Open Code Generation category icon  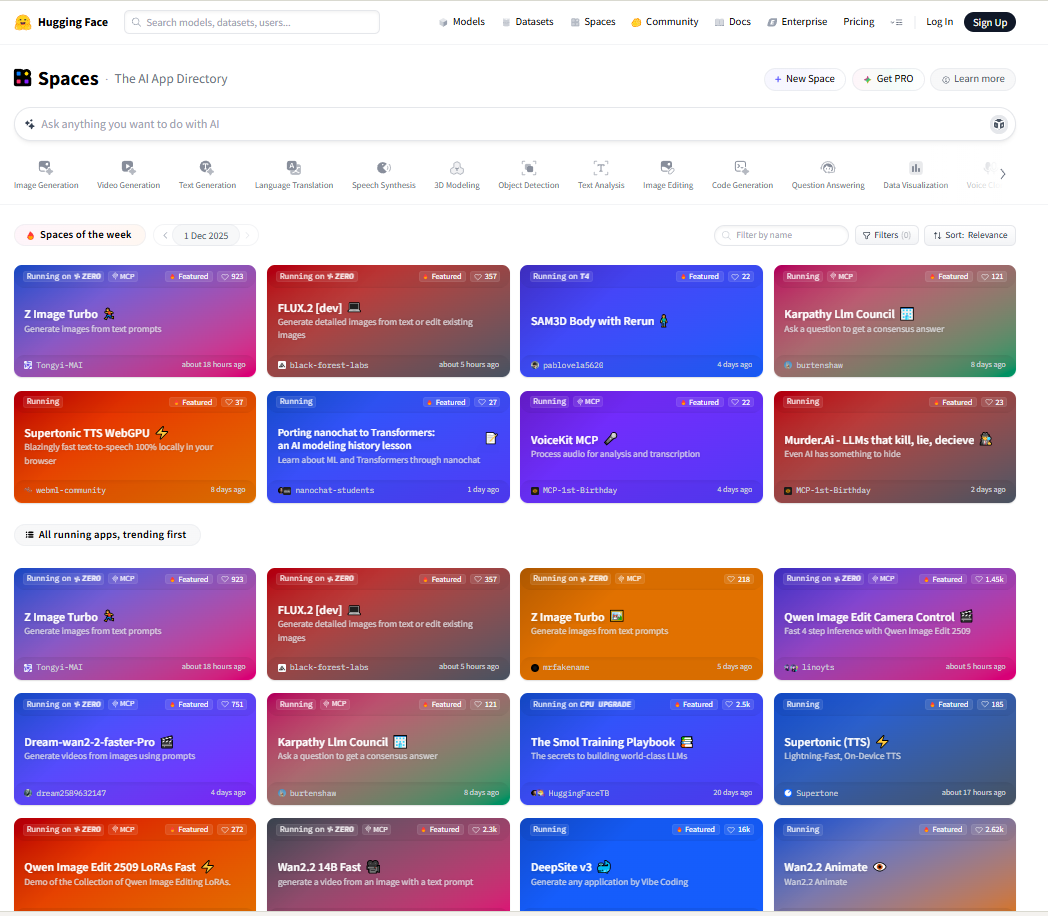(742, 168)
